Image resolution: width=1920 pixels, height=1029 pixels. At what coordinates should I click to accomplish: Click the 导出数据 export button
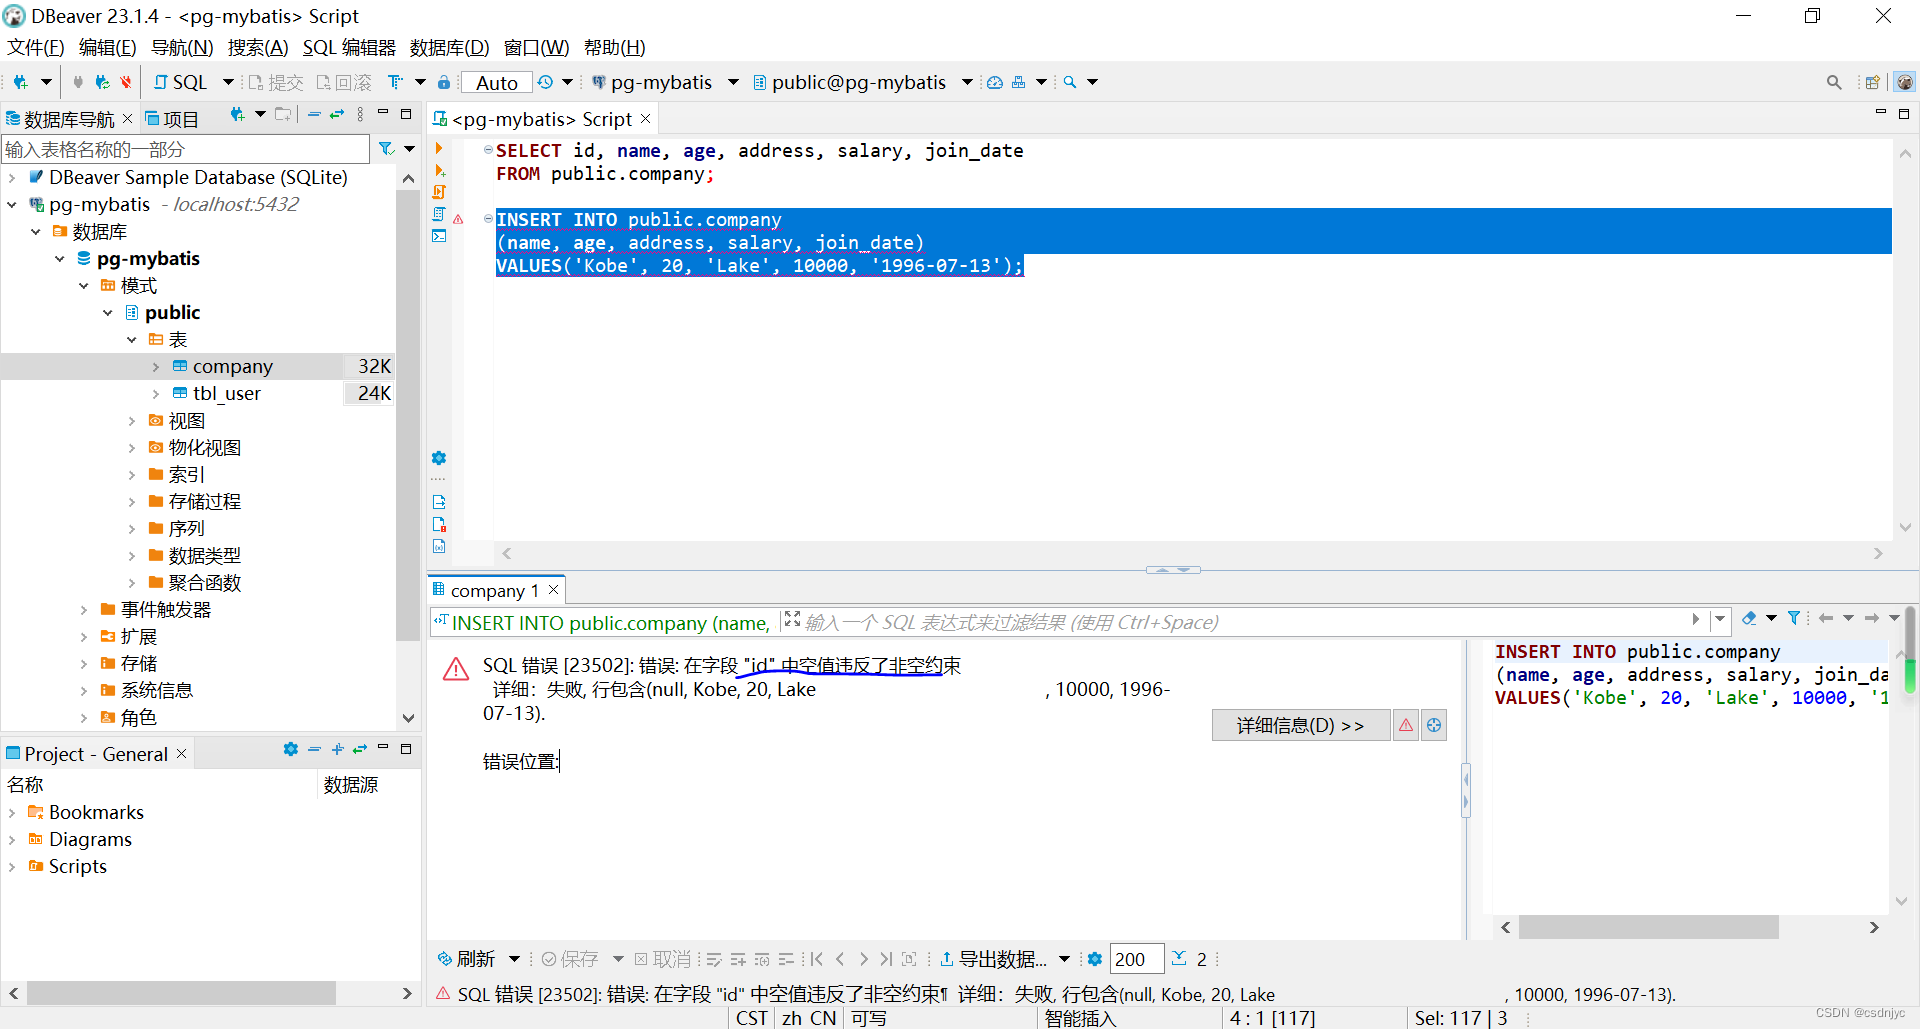pos(994,959)
